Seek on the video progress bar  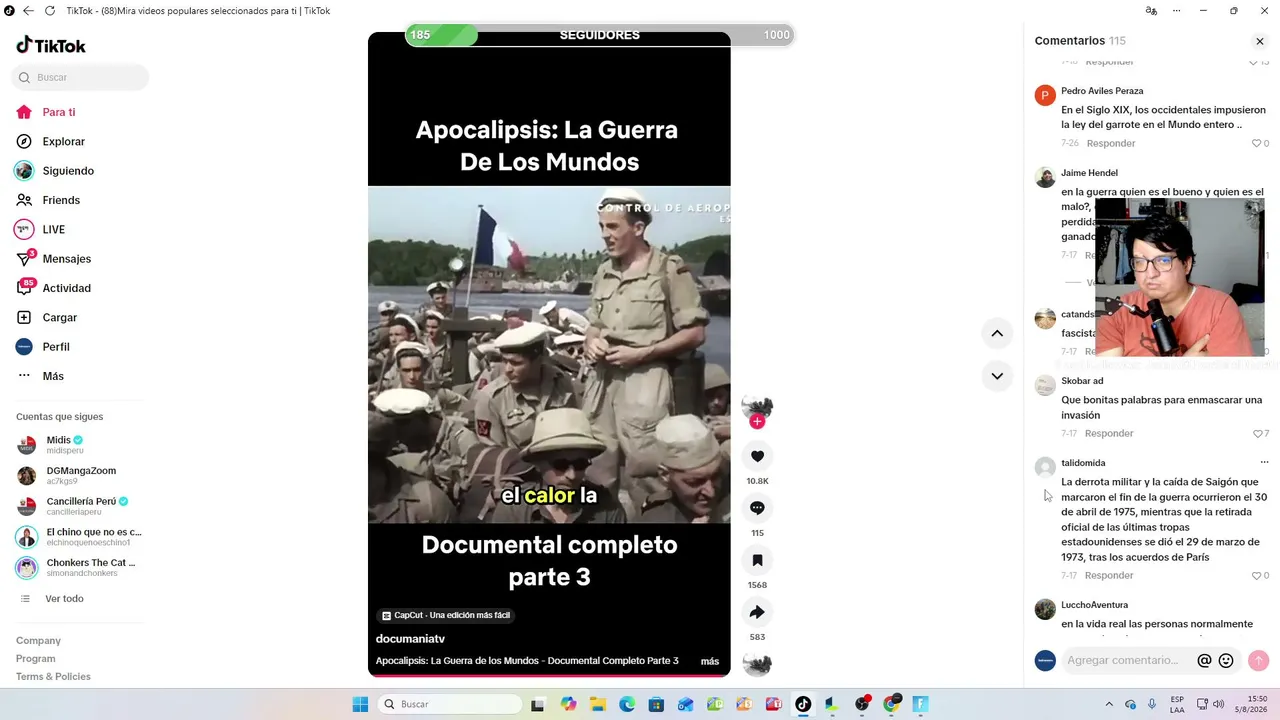pyautogui.click(x=549, y=675)
